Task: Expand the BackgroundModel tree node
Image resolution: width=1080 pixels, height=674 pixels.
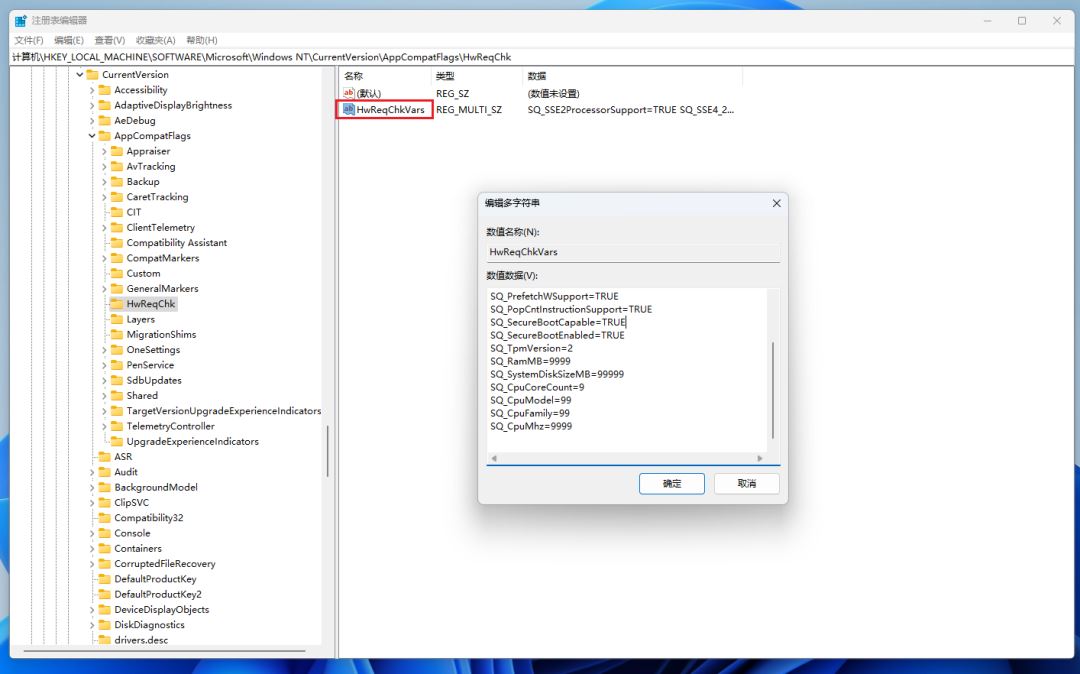Action: [92, 487]
